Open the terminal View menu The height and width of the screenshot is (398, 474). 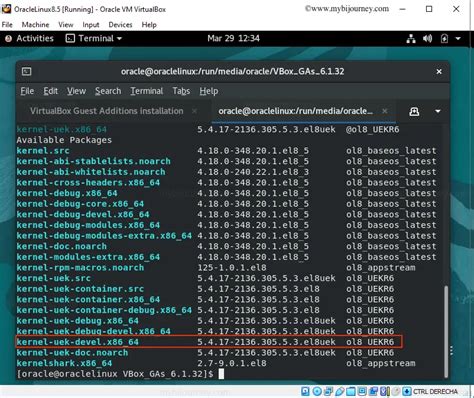pyautogui.click(x=76, y=91)
